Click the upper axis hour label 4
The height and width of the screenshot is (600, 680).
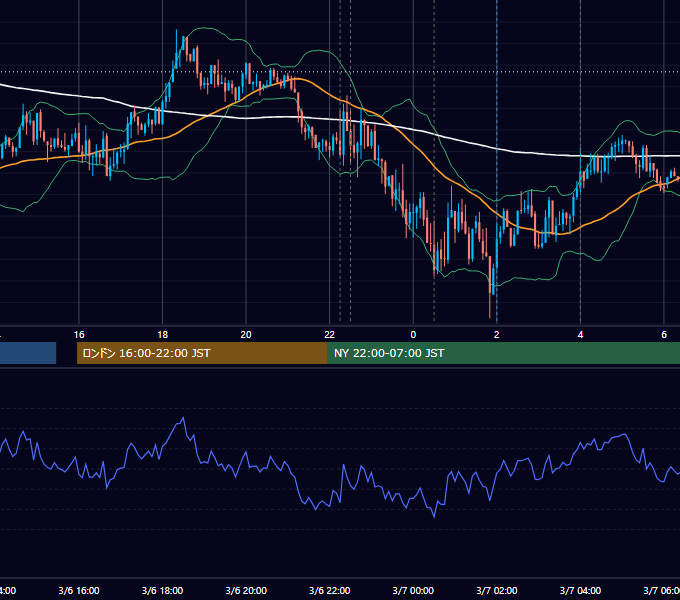click(x=580, y=334)
